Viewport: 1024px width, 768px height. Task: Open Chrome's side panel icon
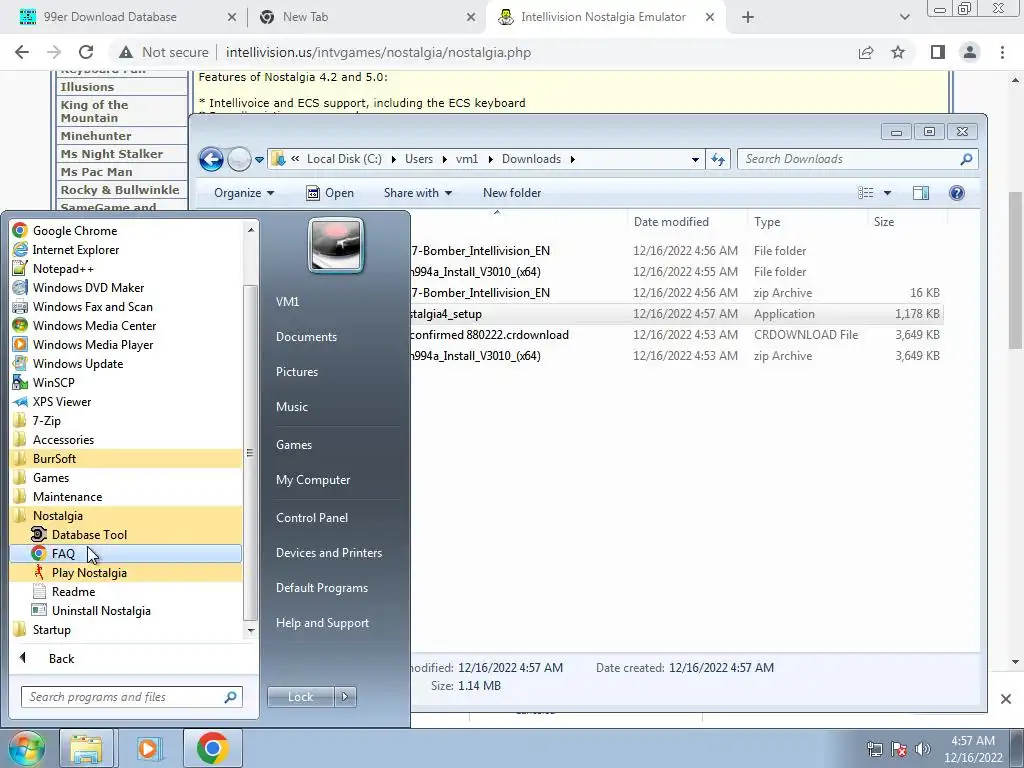938,52
